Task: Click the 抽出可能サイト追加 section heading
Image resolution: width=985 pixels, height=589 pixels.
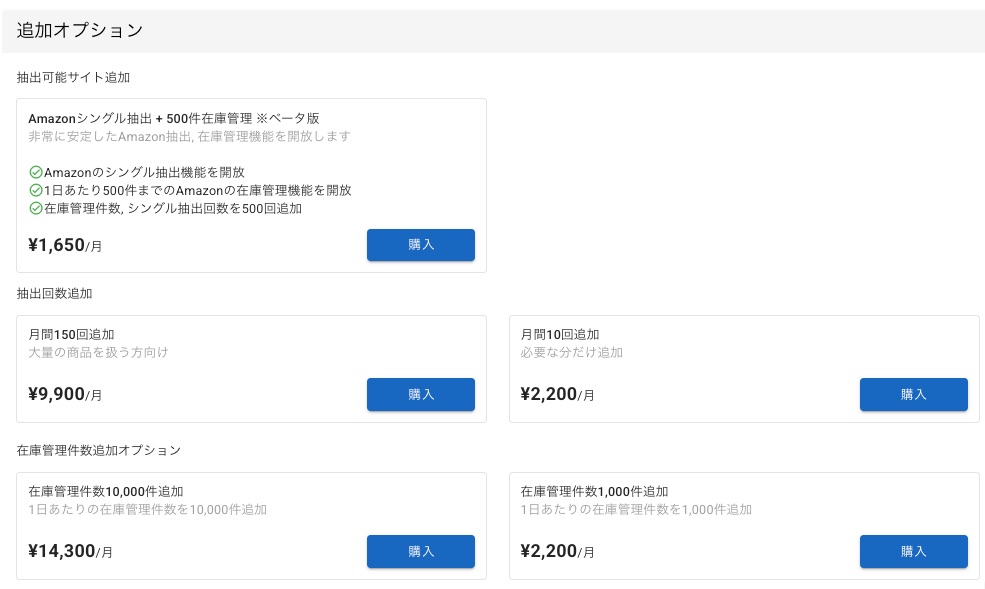Action: [74, 77]
